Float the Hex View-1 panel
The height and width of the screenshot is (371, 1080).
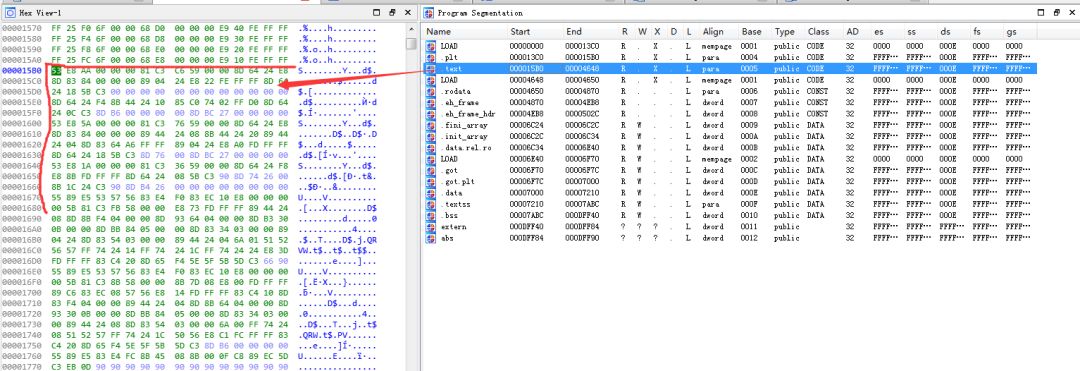tap(392, 12)
